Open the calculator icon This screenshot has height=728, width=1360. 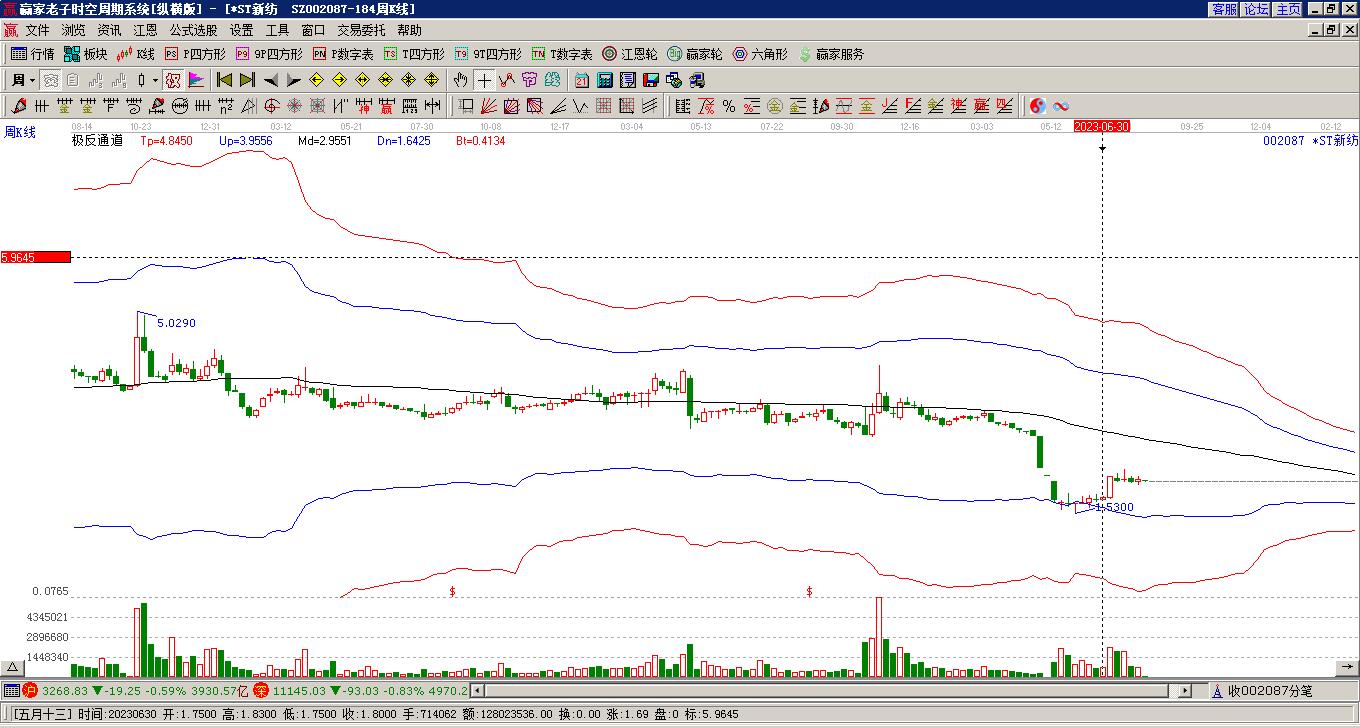(604, 80)
